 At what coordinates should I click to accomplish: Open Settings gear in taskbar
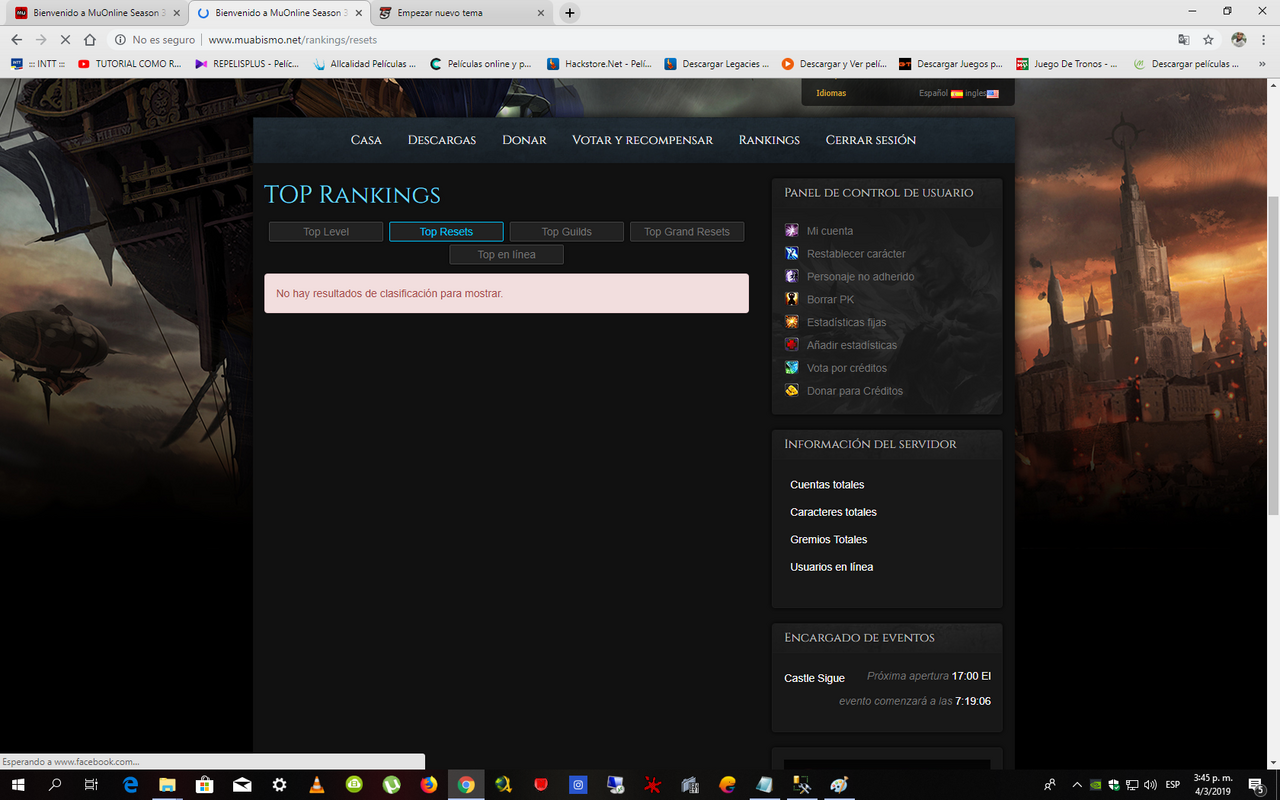279,785
